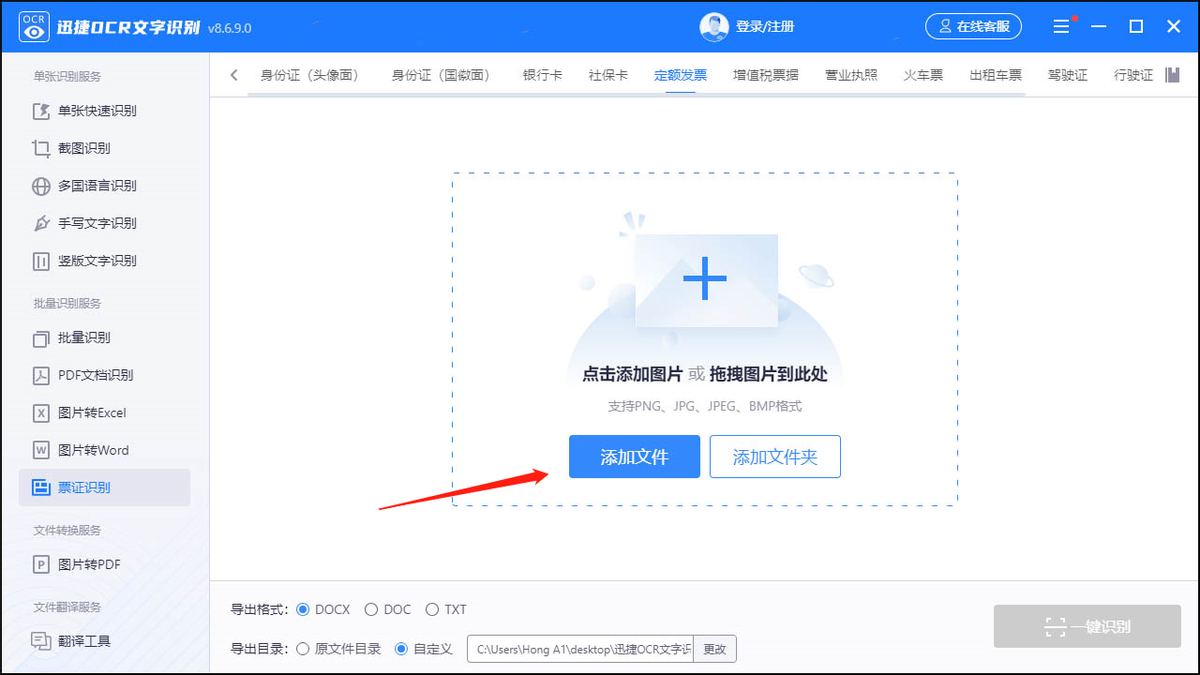Screen dimensions: 1200x675
Task: Choose 原文件目录 as export directory
Action: pos(339,649)
